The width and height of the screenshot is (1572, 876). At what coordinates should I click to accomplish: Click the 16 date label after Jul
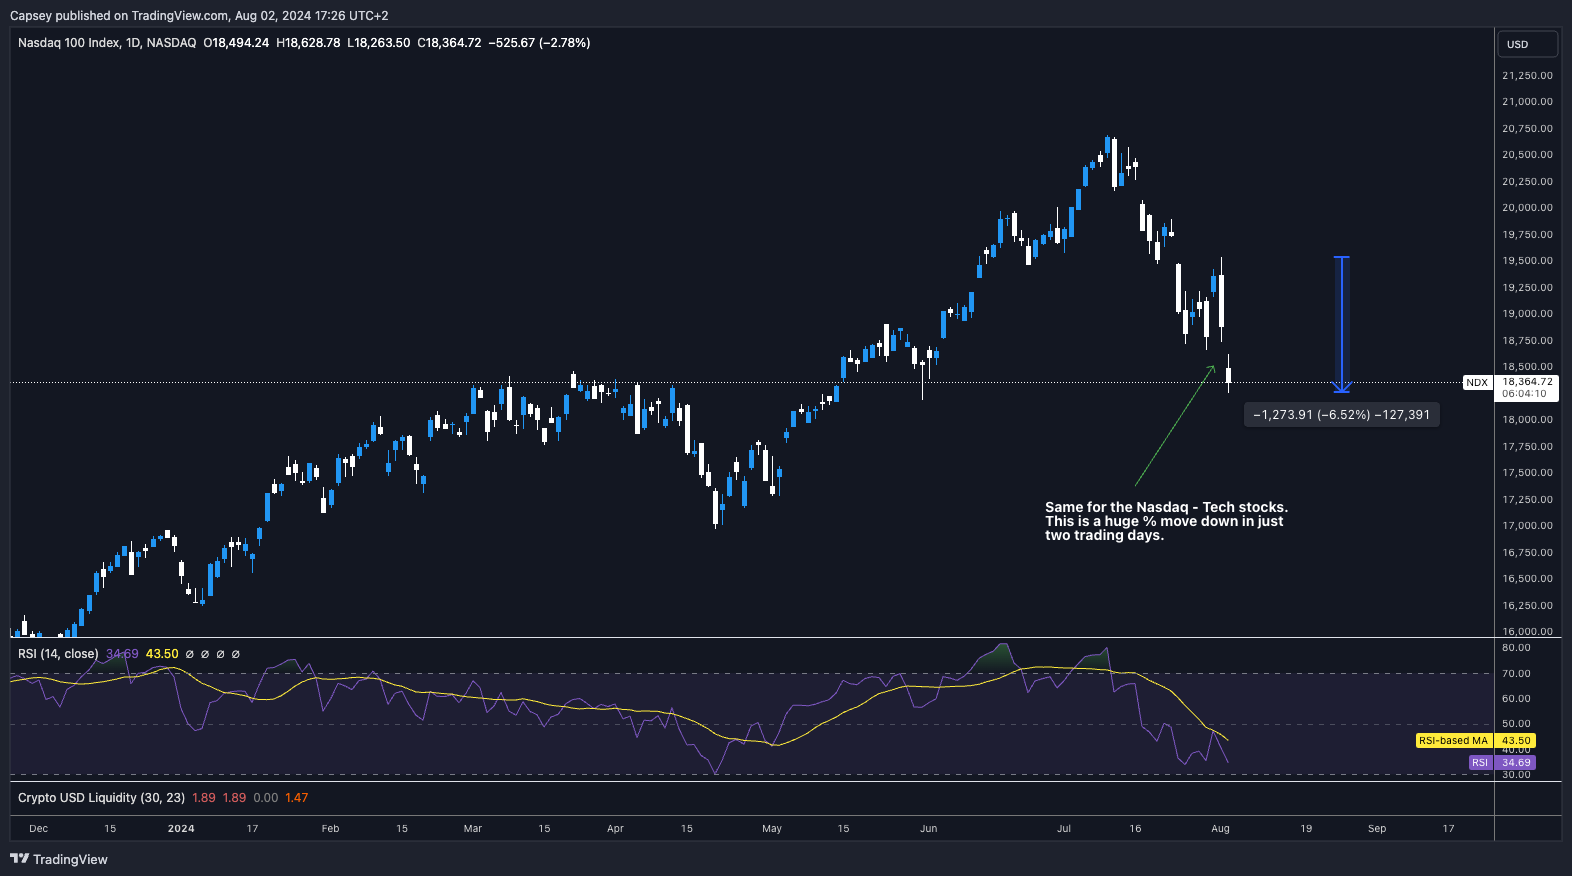tap(1135, 829)
